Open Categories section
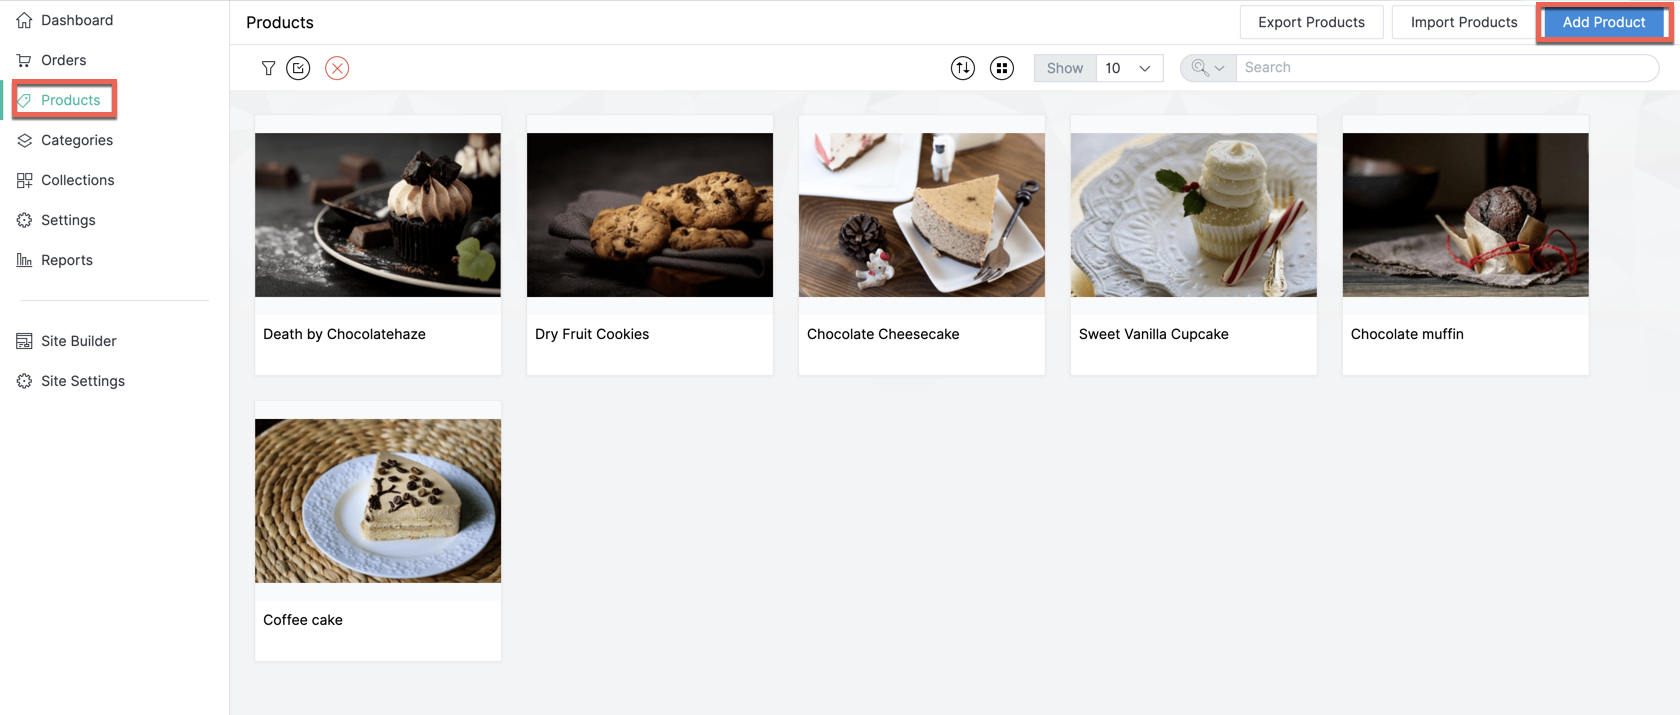The height and width of the screenshot is (715, 1680). [x=77, y=140]
